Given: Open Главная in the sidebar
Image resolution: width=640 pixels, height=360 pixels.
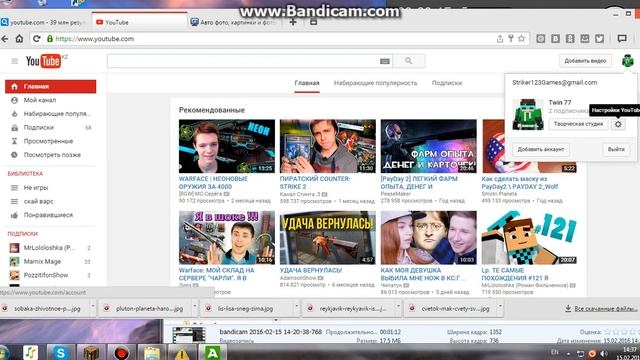Looking at the screenshot, I should 51,87.
